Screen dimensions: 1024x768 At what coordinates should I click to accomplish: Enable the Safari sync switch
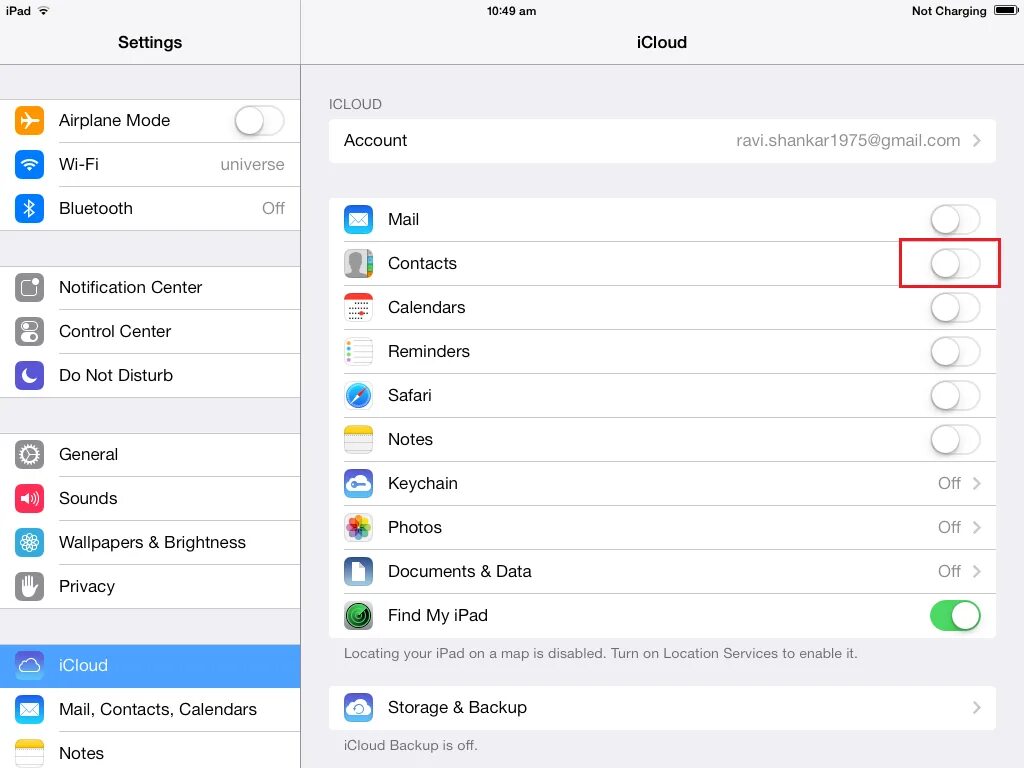click(x=955, y=396)
